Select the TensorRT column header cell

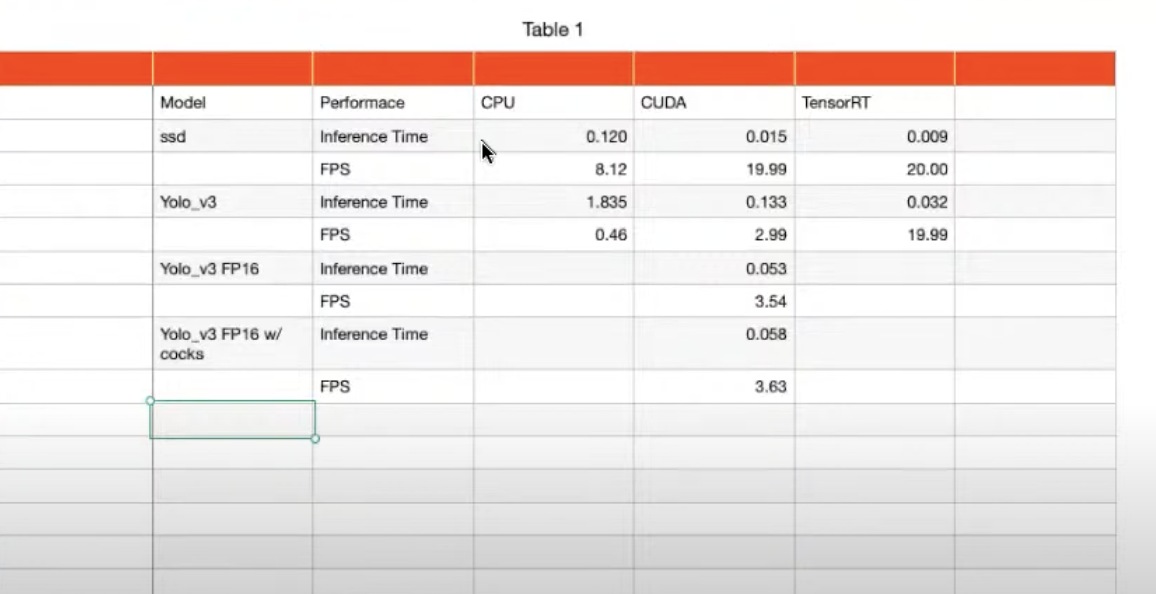874,103
